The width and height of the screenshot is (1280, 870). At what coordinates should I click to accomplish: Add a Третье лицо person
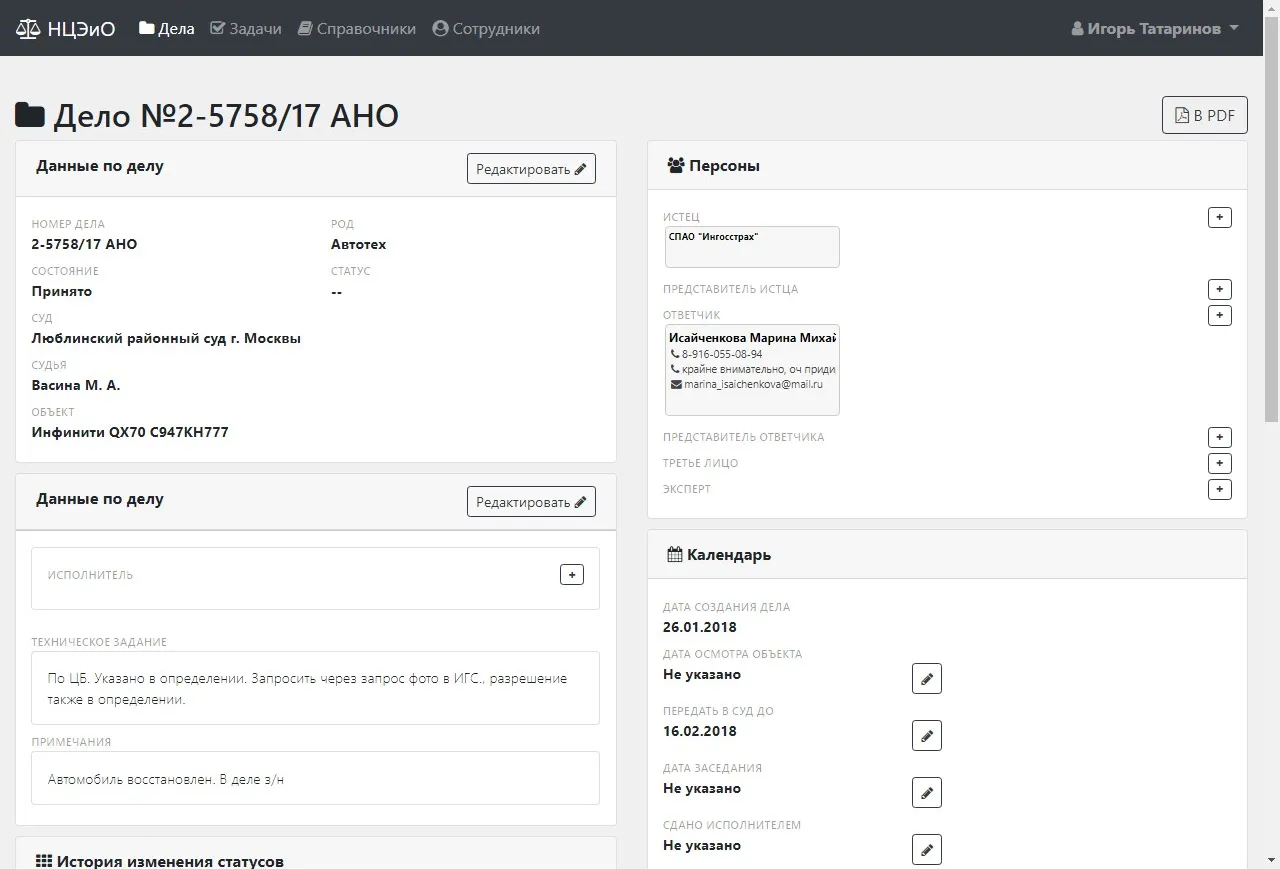pos(1219,463)
